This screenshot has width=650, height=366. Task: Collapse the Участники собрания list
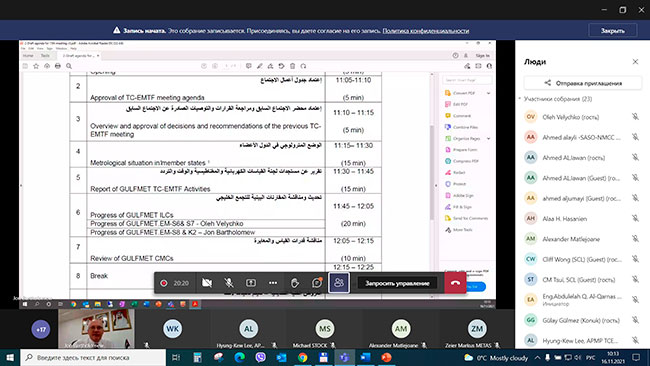pyautogui.click(x=520, y=99)
